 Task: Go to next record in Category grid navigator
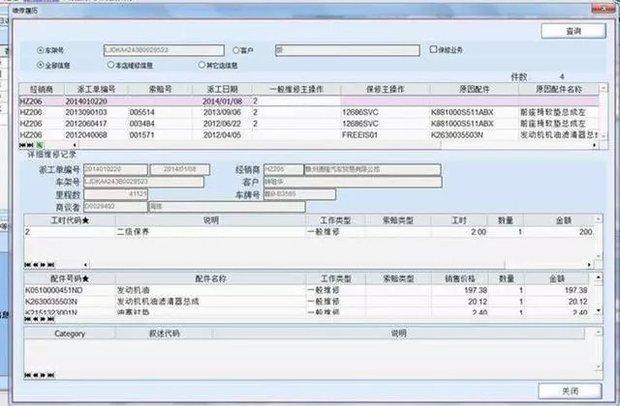(x=43, y=375)
